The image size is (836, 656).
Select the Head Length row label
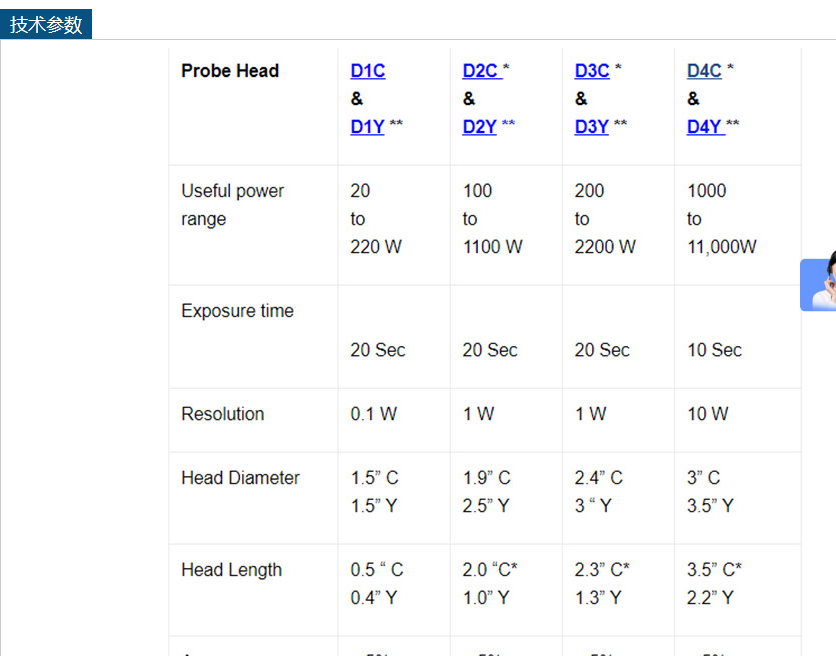[x=231, y=570]
